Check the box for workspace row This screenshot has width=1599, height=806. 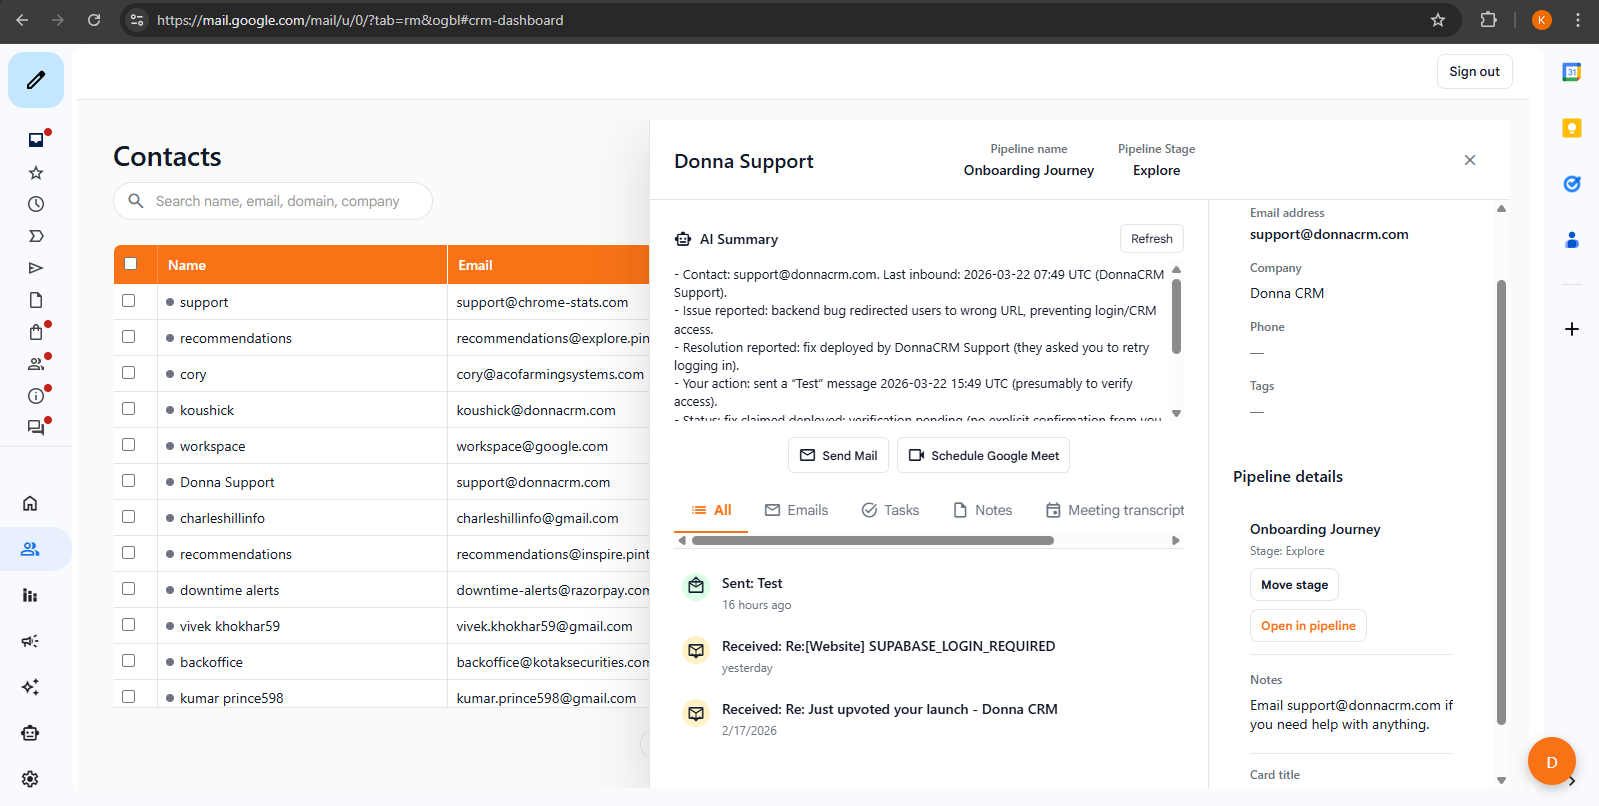pyautogui.click(x=128, y=445)
